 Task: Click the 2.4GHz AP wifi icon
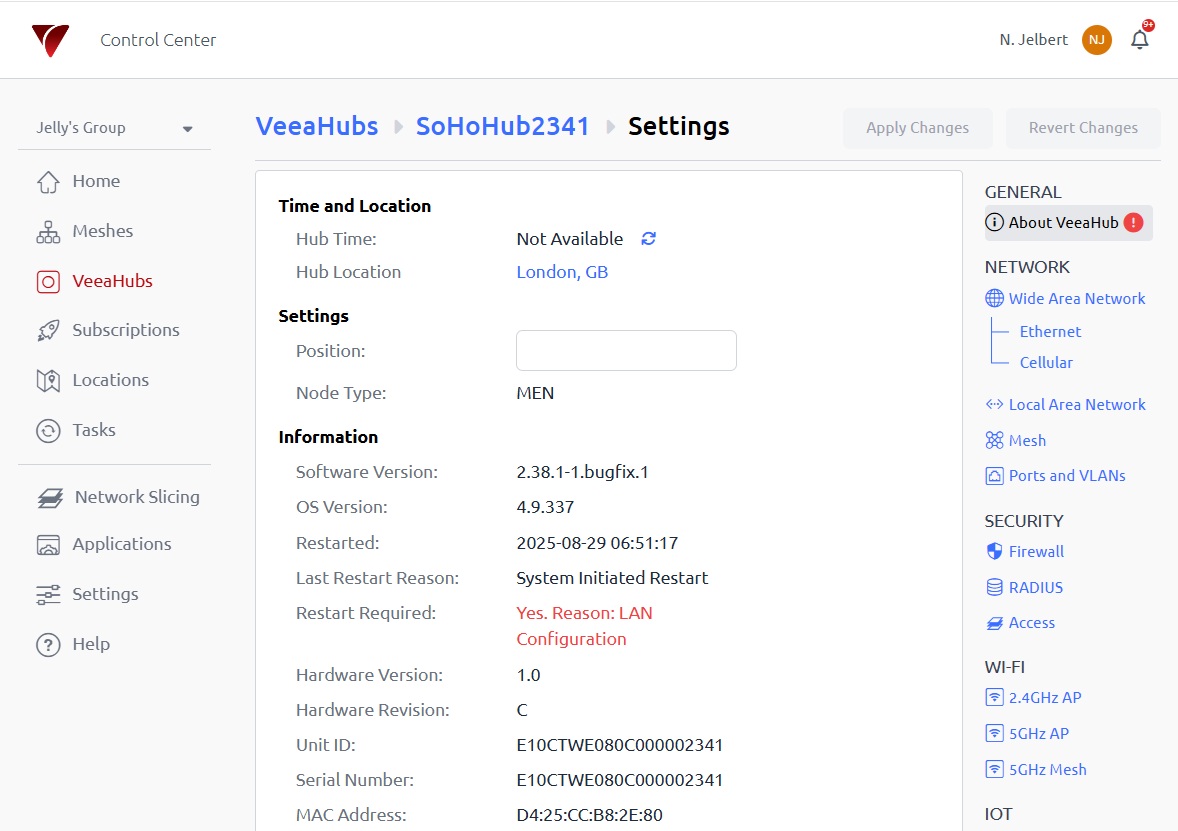994,697
